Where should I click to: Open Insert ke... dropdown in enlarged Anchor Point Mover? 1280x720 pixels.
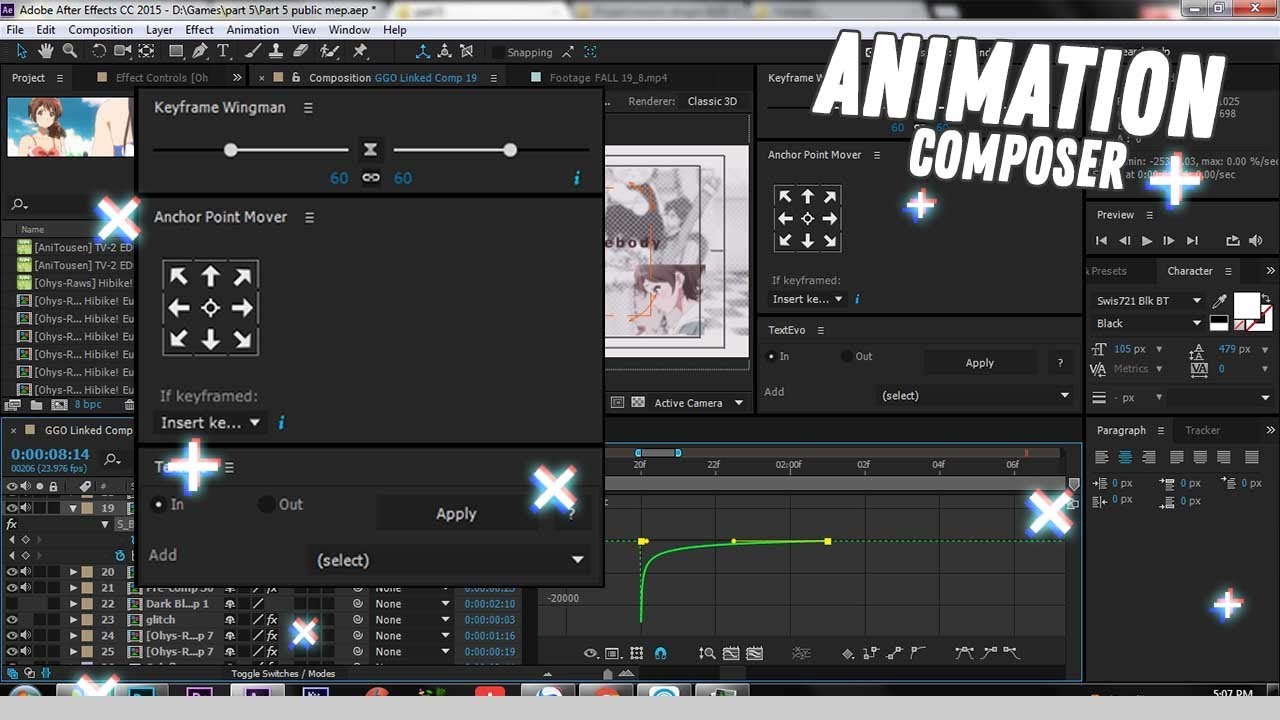tap(210, 423)
